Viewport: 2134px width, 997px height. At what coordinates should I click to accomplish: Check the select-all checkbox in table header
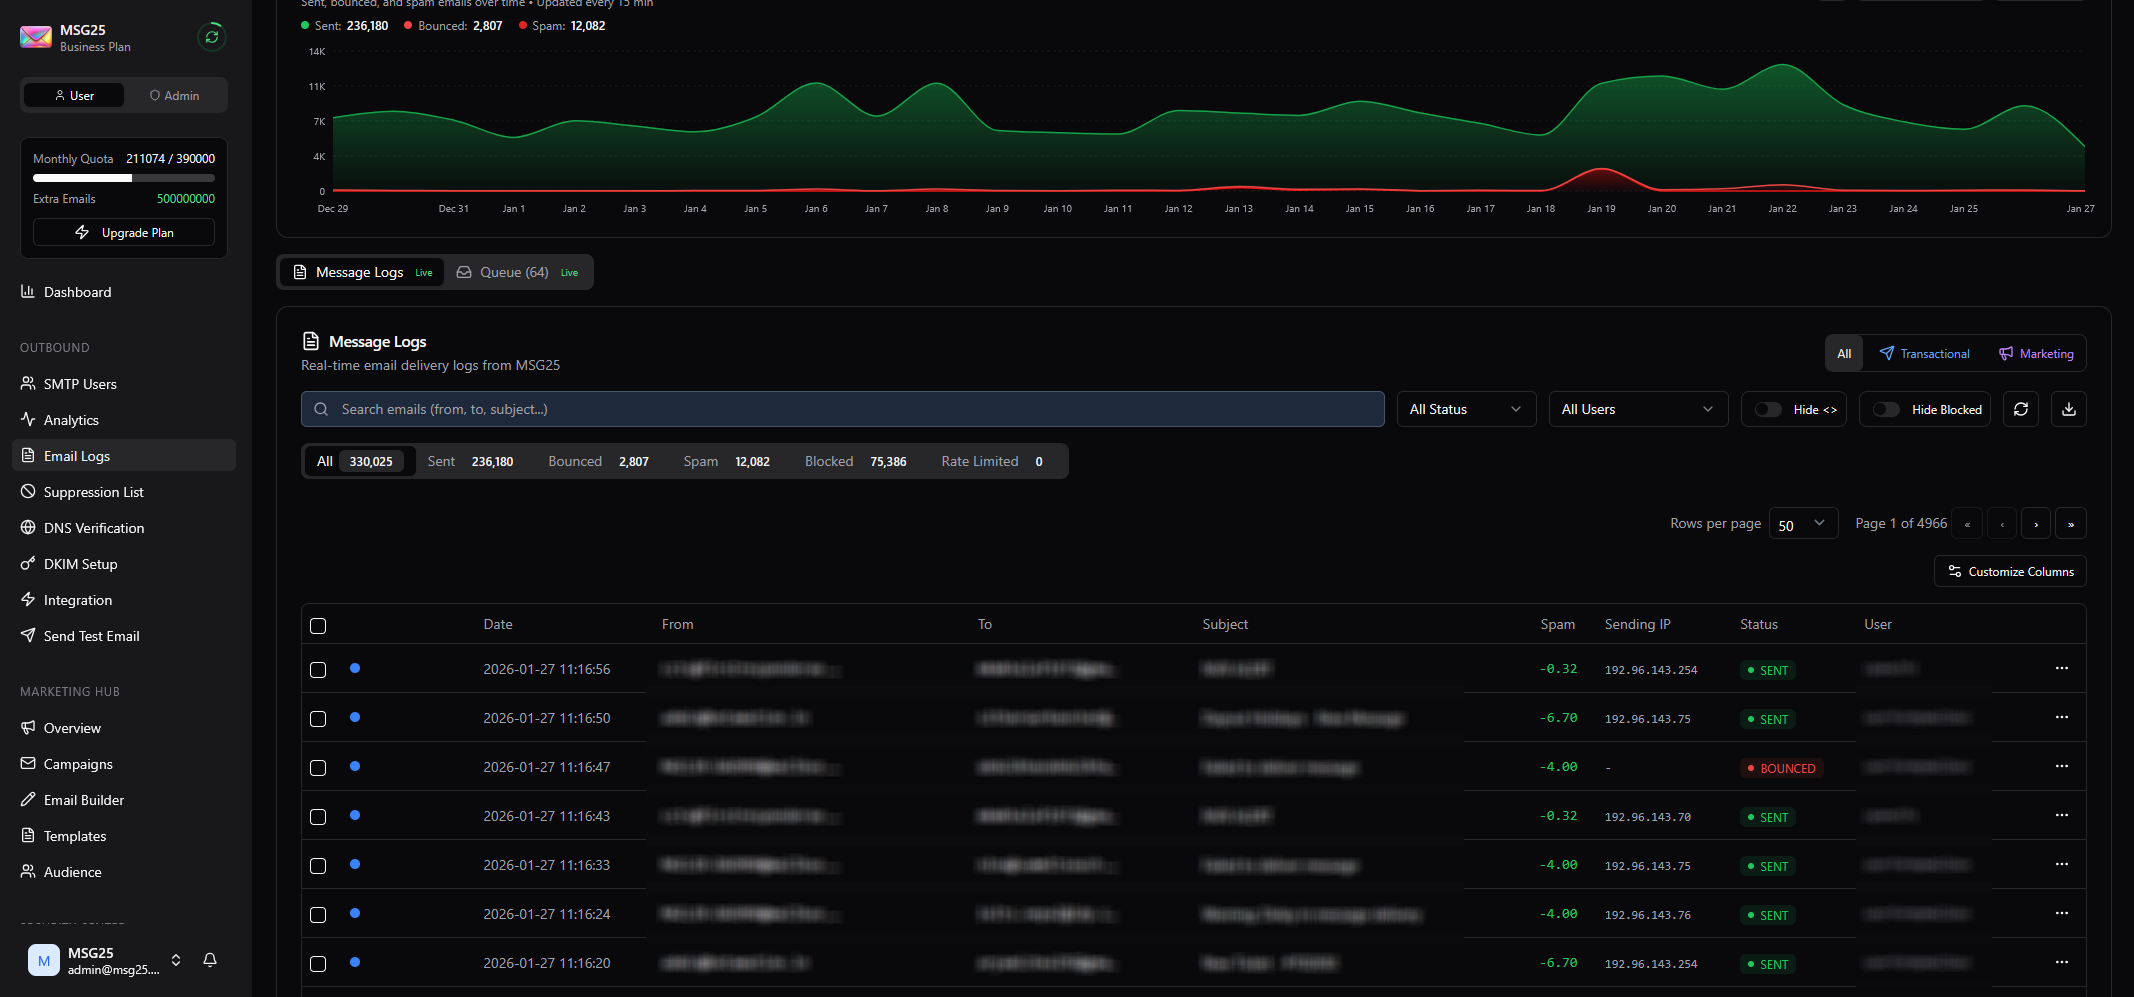318,626
